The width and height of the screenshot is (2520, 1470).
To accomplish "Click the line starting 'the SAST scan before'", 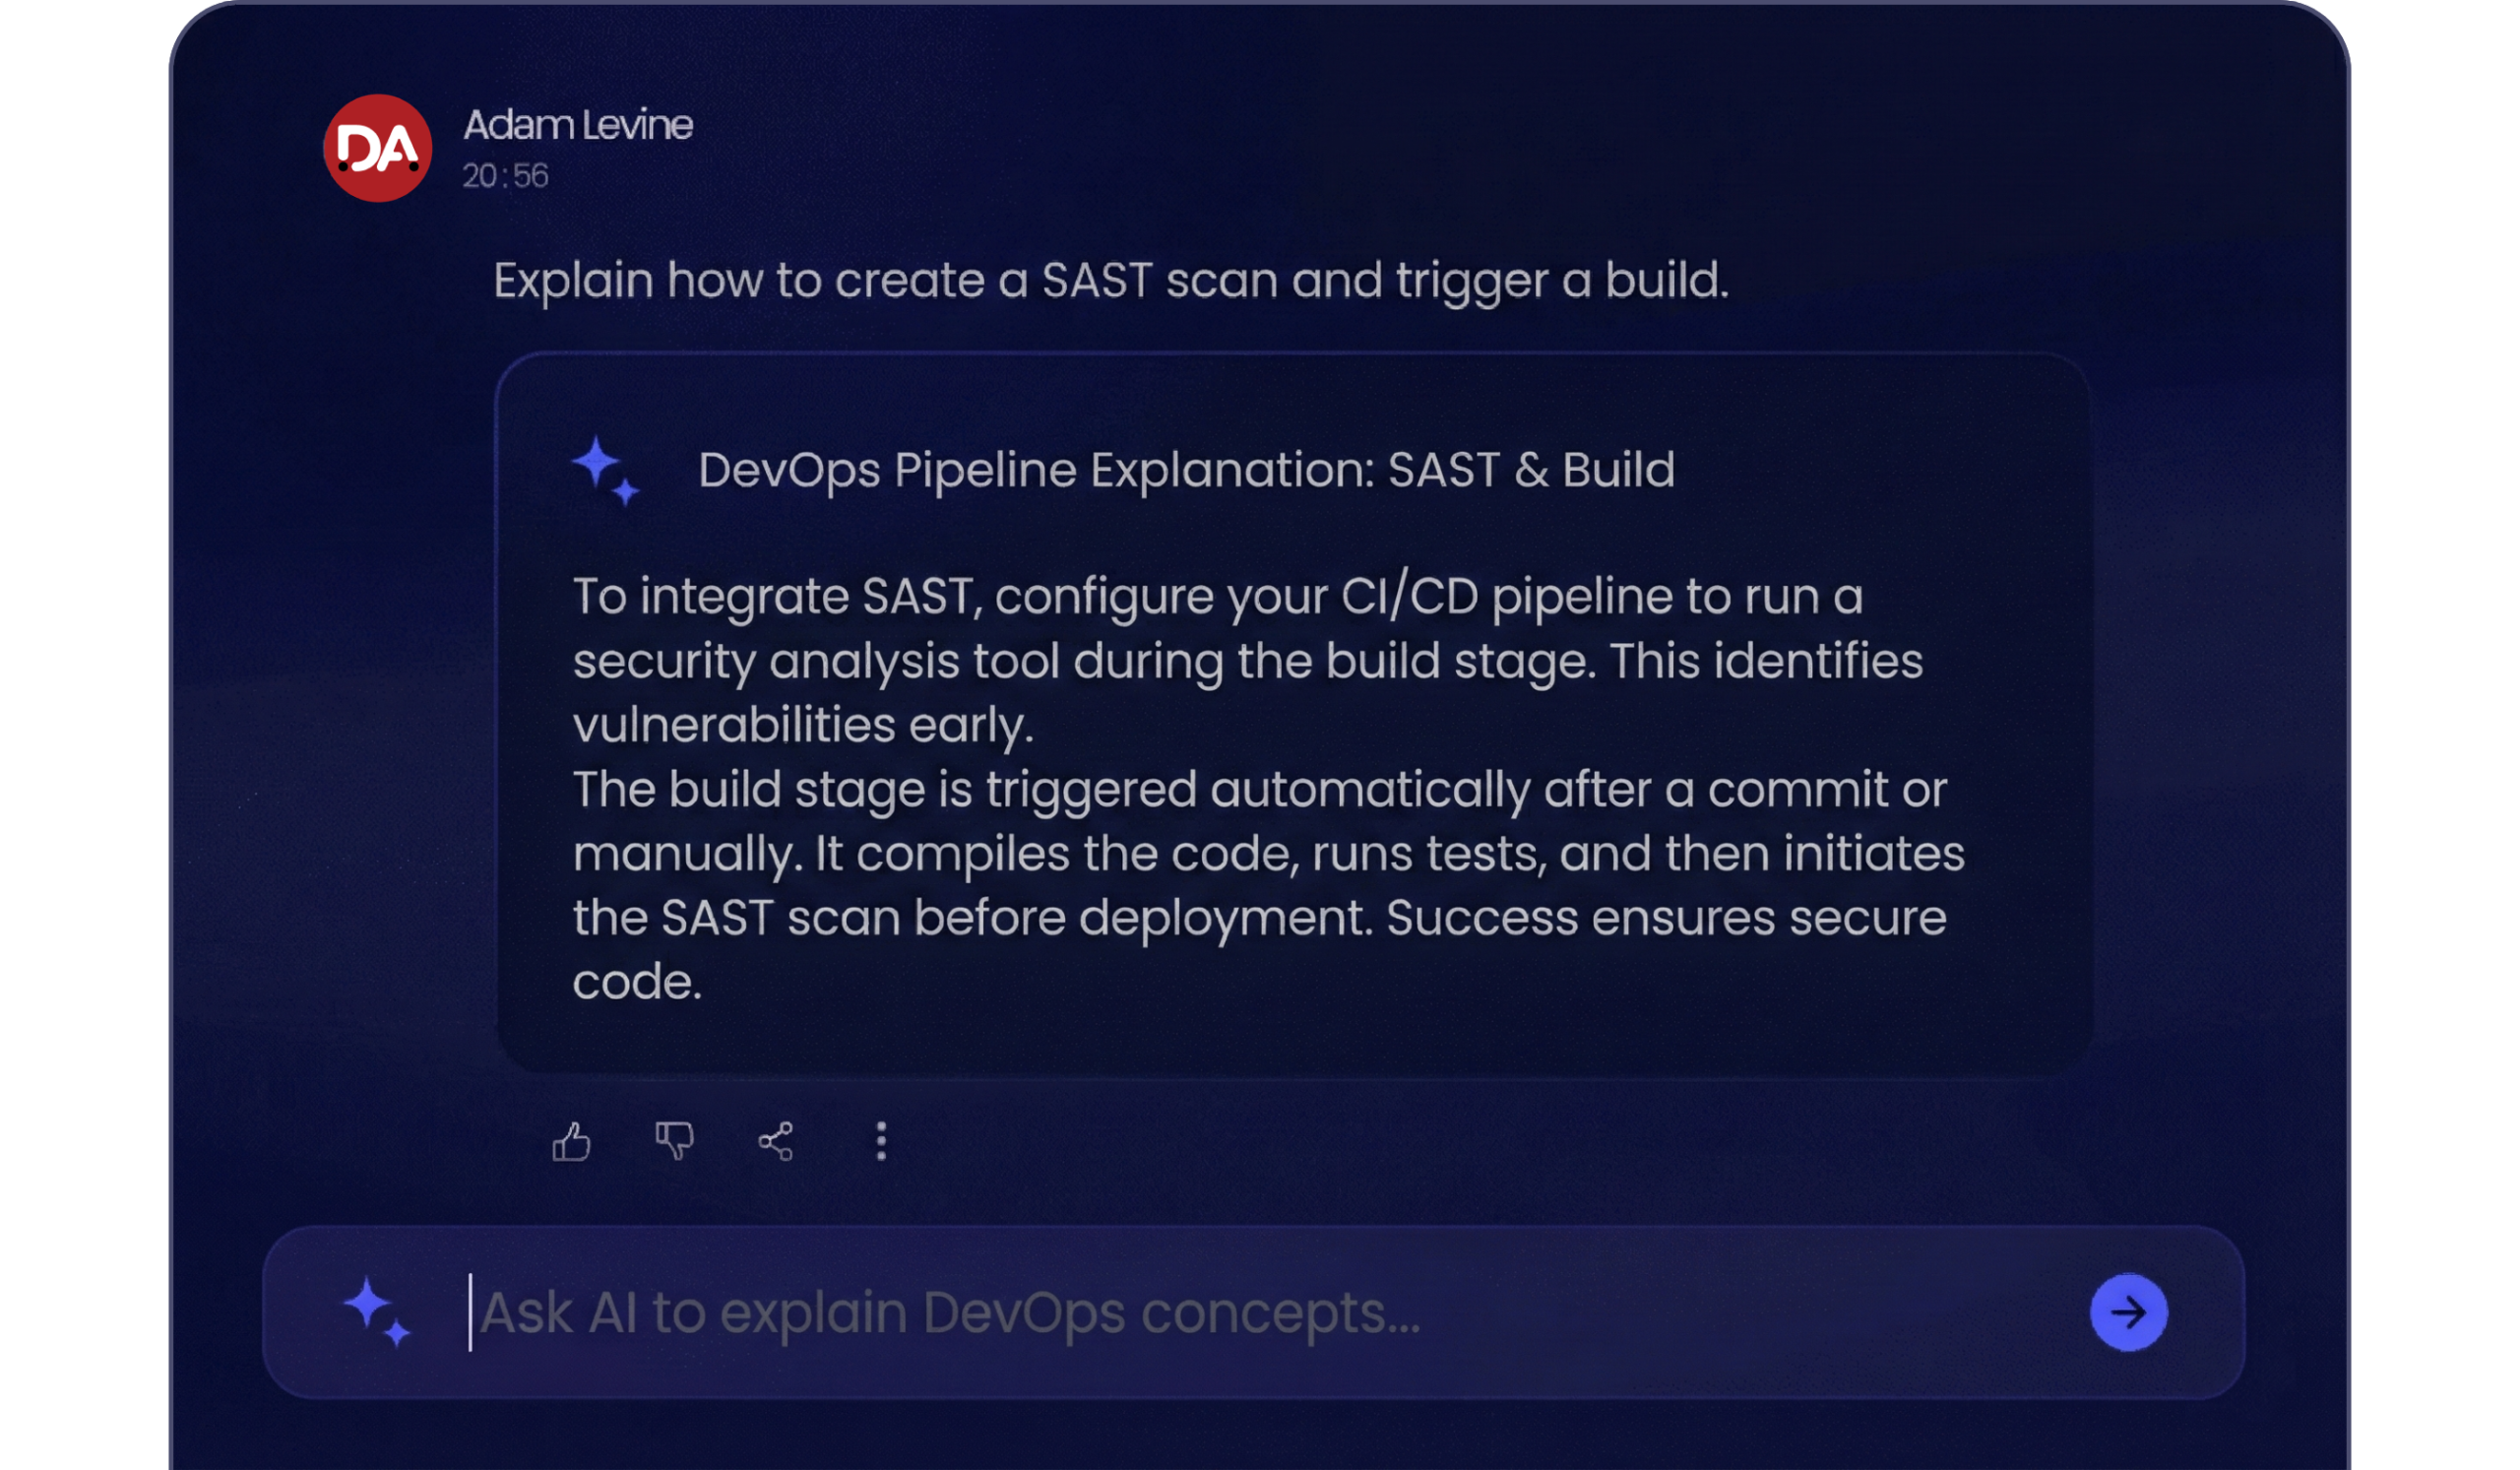I will (1259, 918).
